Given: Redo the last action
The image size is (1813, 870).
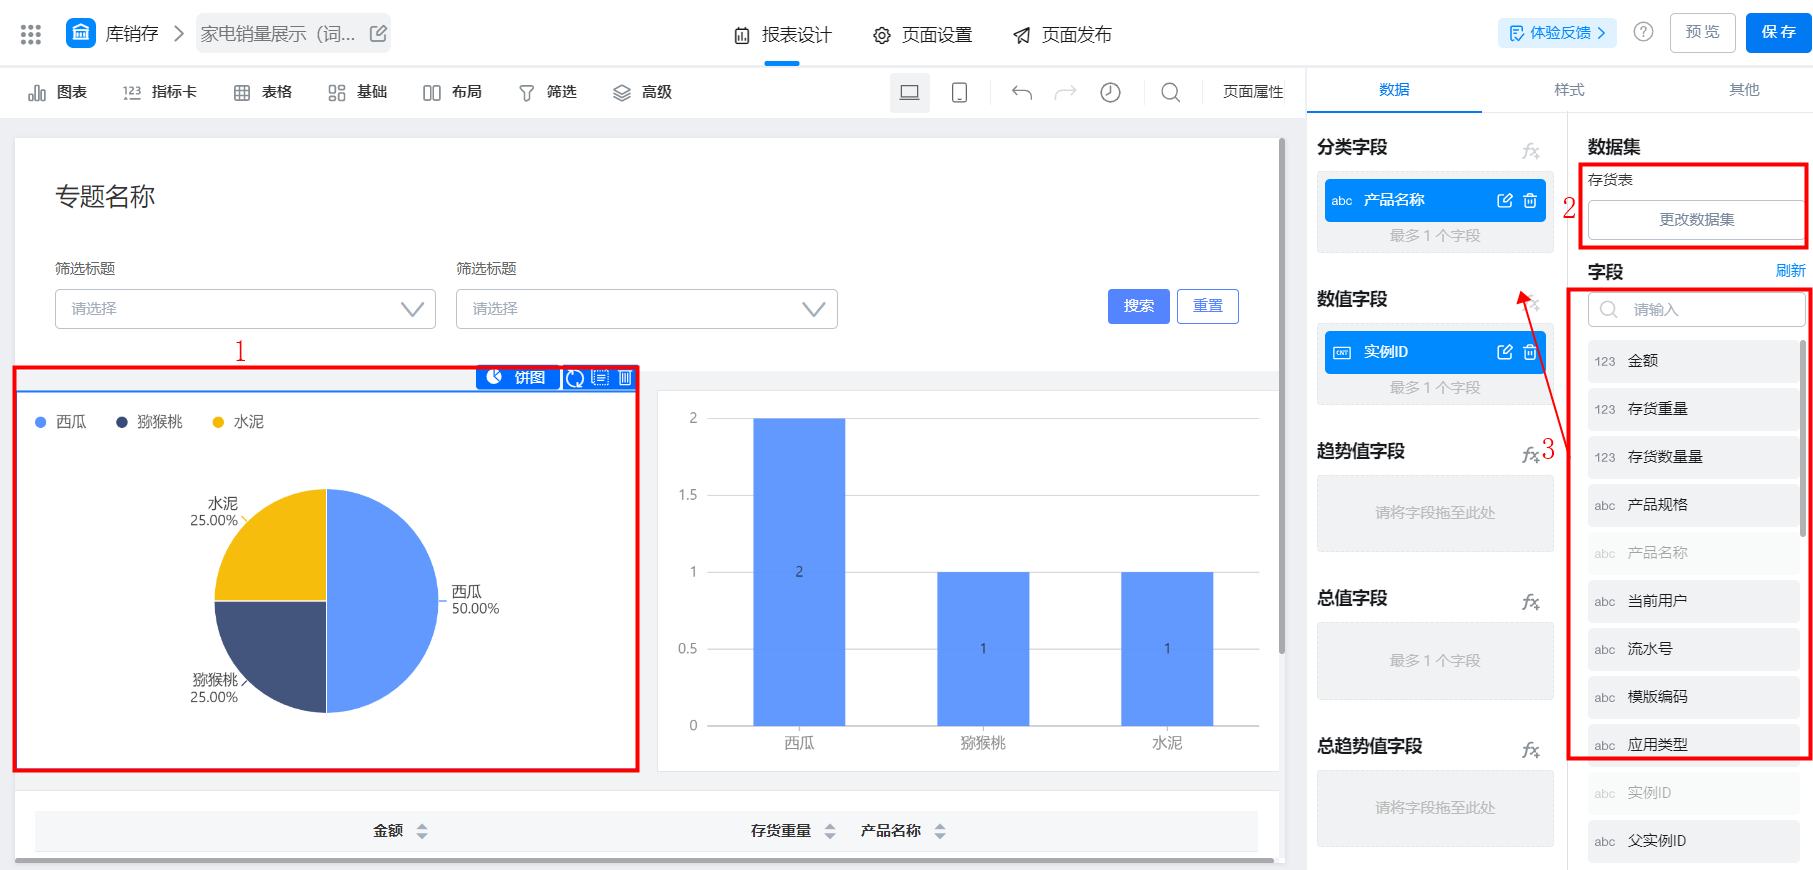Looking at the screenshot, I should tap(1066, 93).
